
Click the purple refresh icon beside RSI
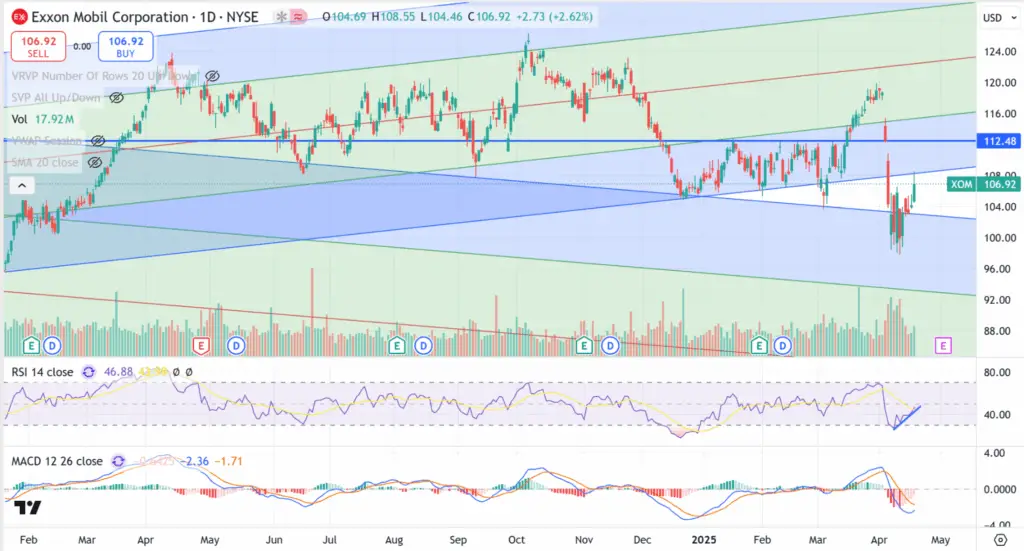(x=88, y=372)
